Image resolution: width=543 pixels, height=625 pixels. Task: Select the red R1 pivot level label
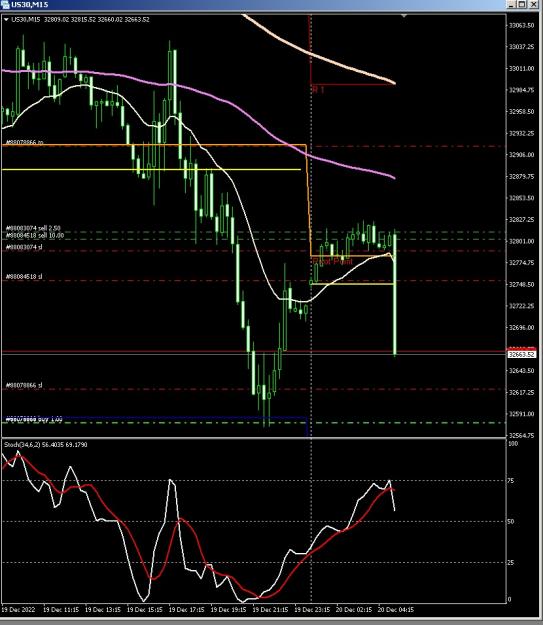(318, 90)
